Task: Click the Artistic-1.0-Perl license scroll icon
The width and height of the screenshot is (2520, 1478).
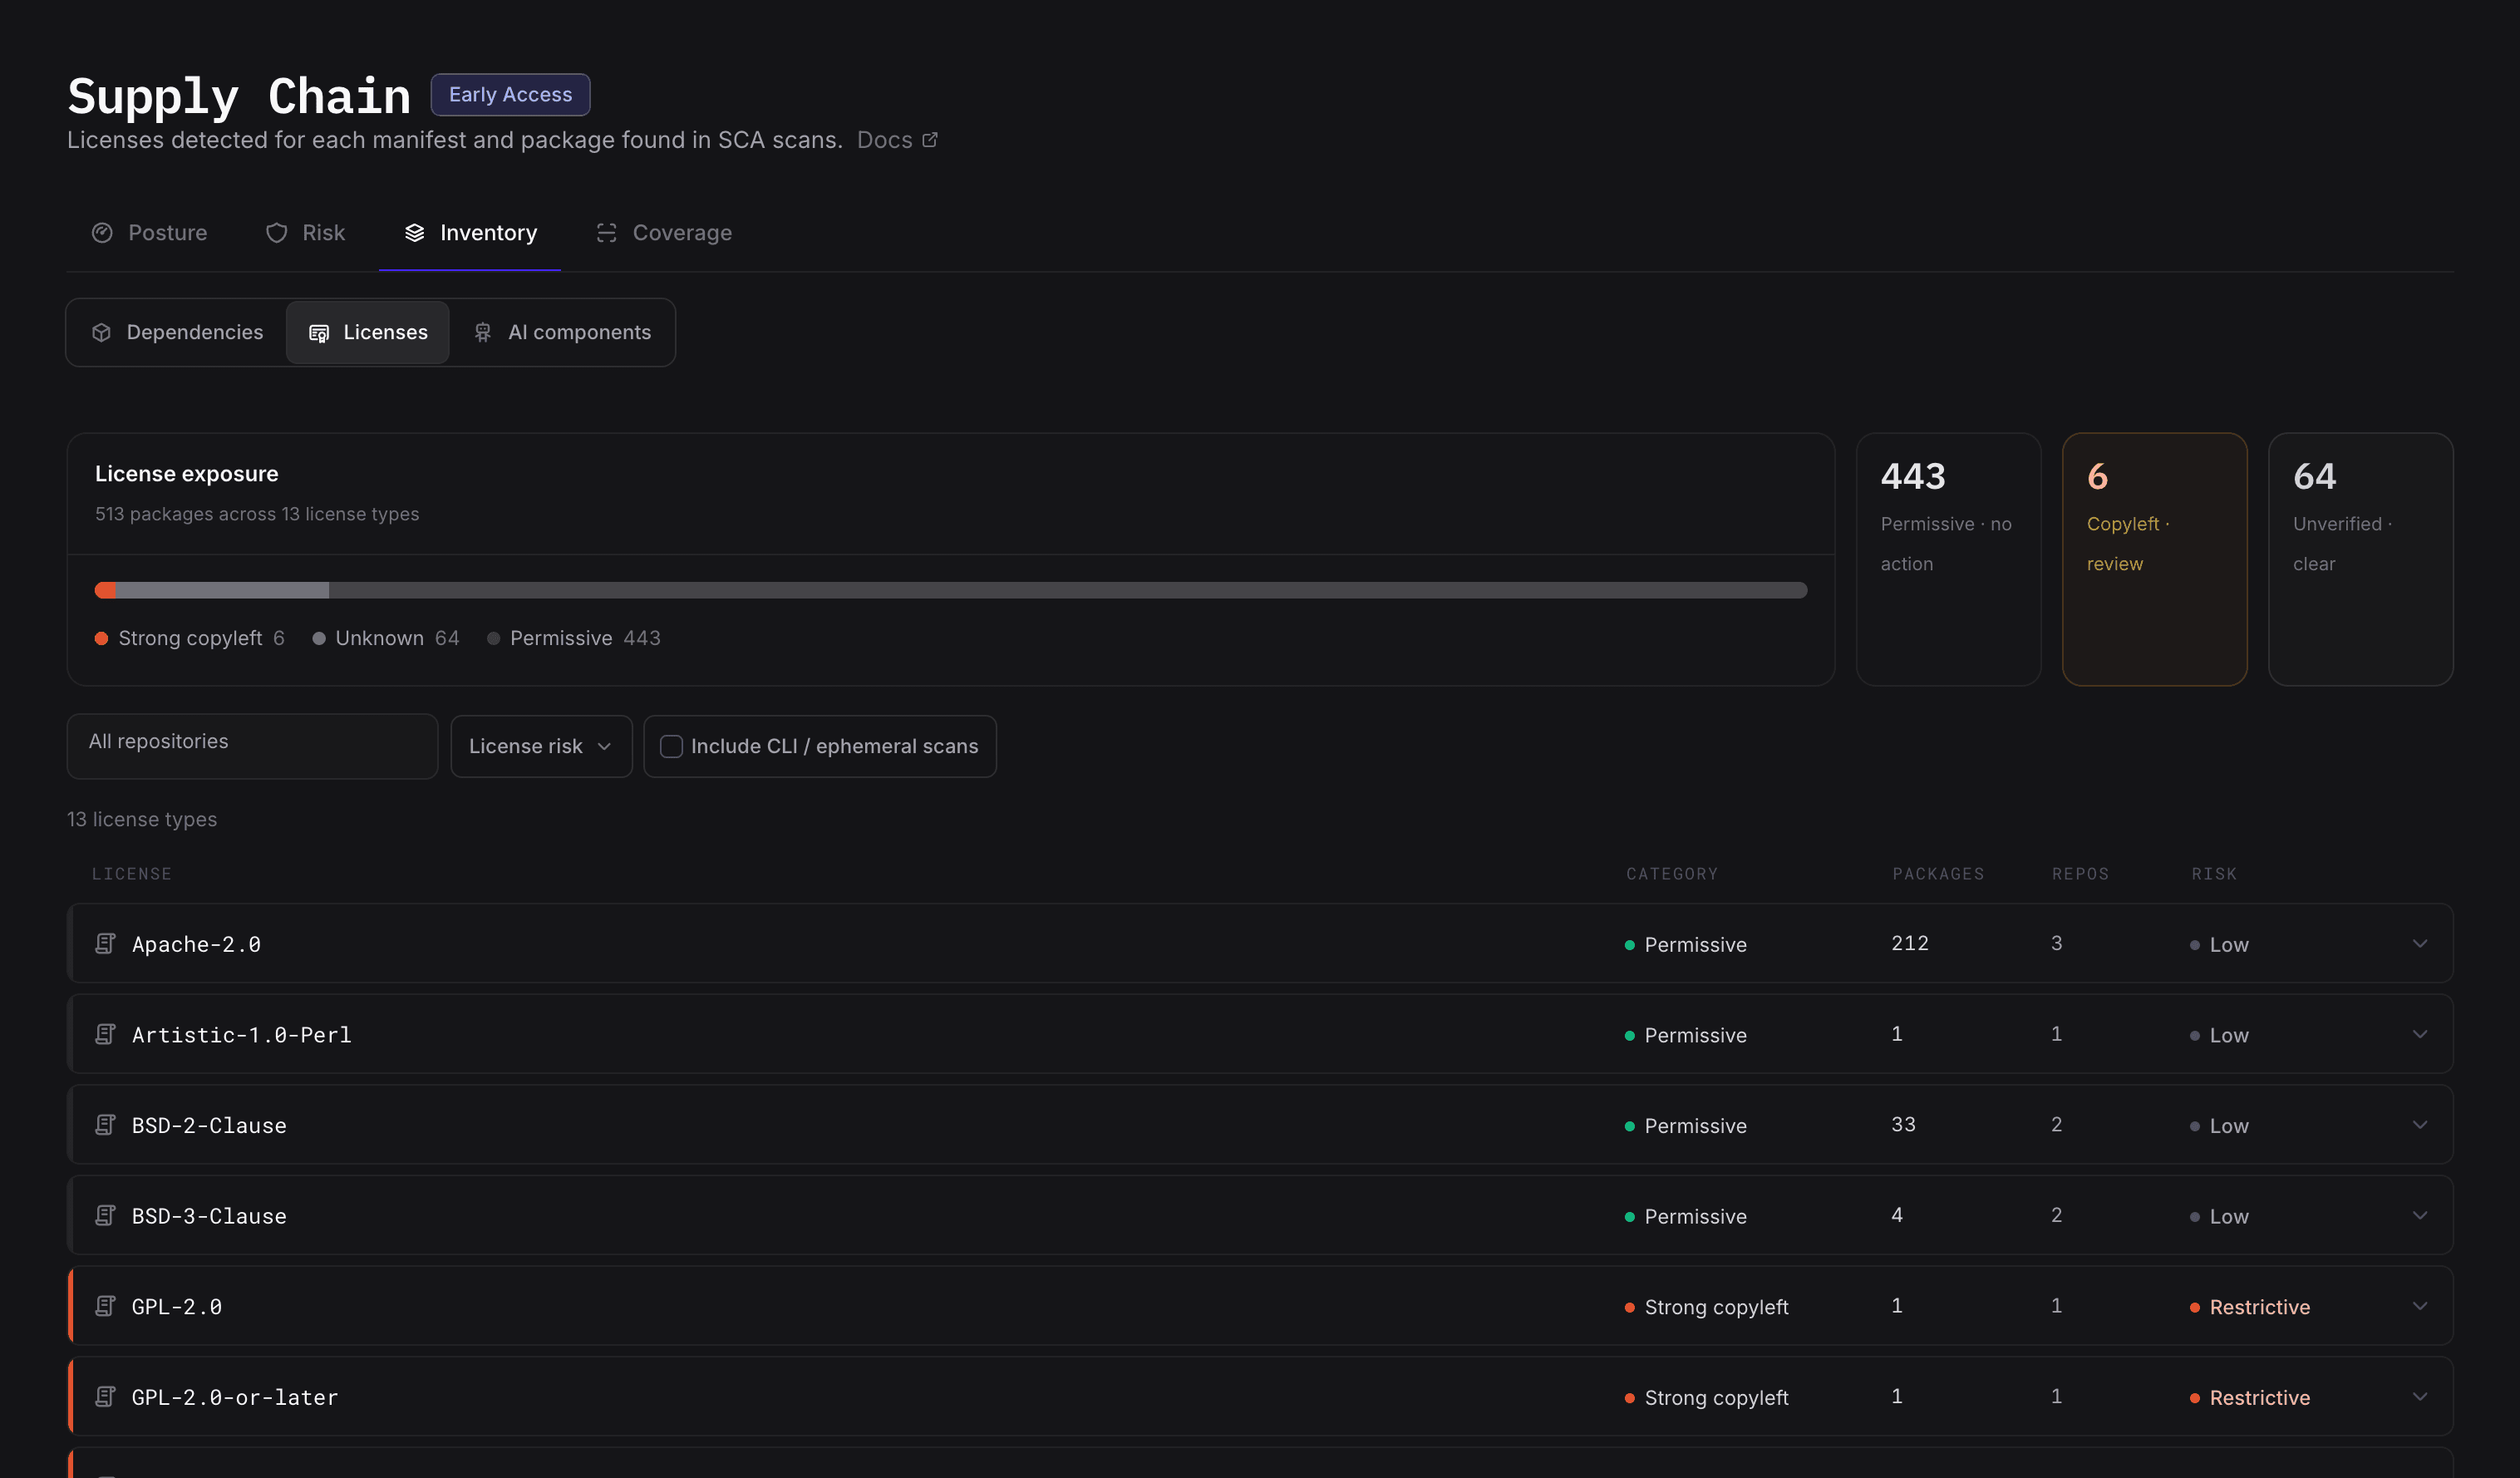Action: coord(105,1034)
